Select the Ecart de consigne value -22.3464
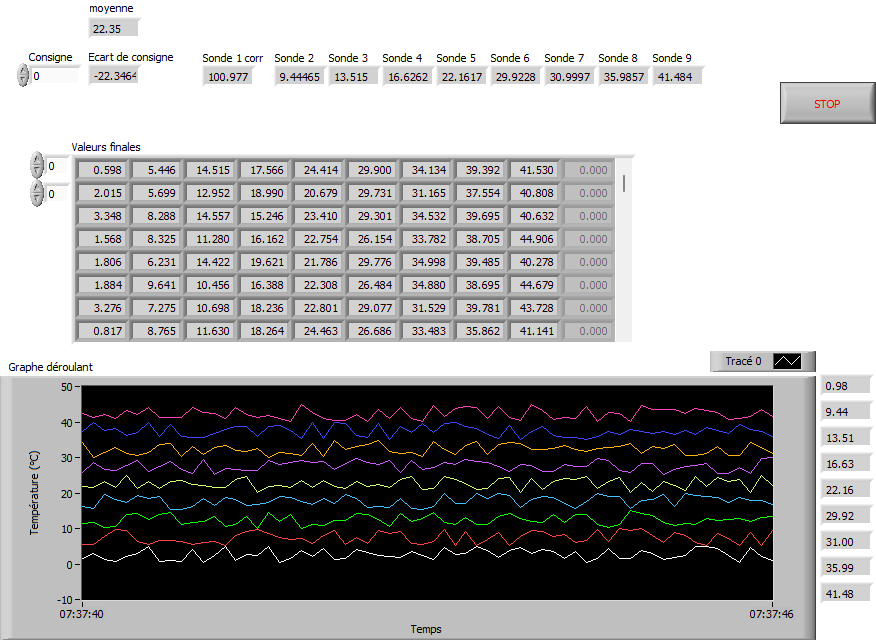This screenshot has width=876, height=640. (113, 76)
